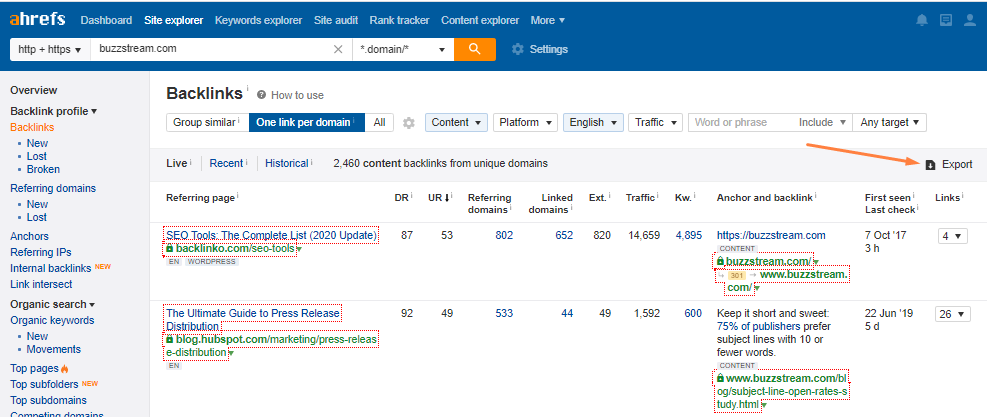The image size is (987, 417).
Task: Click the caret after backlinko.com/seo-tools
Action: pyautogui.click(x=298, y=249)
